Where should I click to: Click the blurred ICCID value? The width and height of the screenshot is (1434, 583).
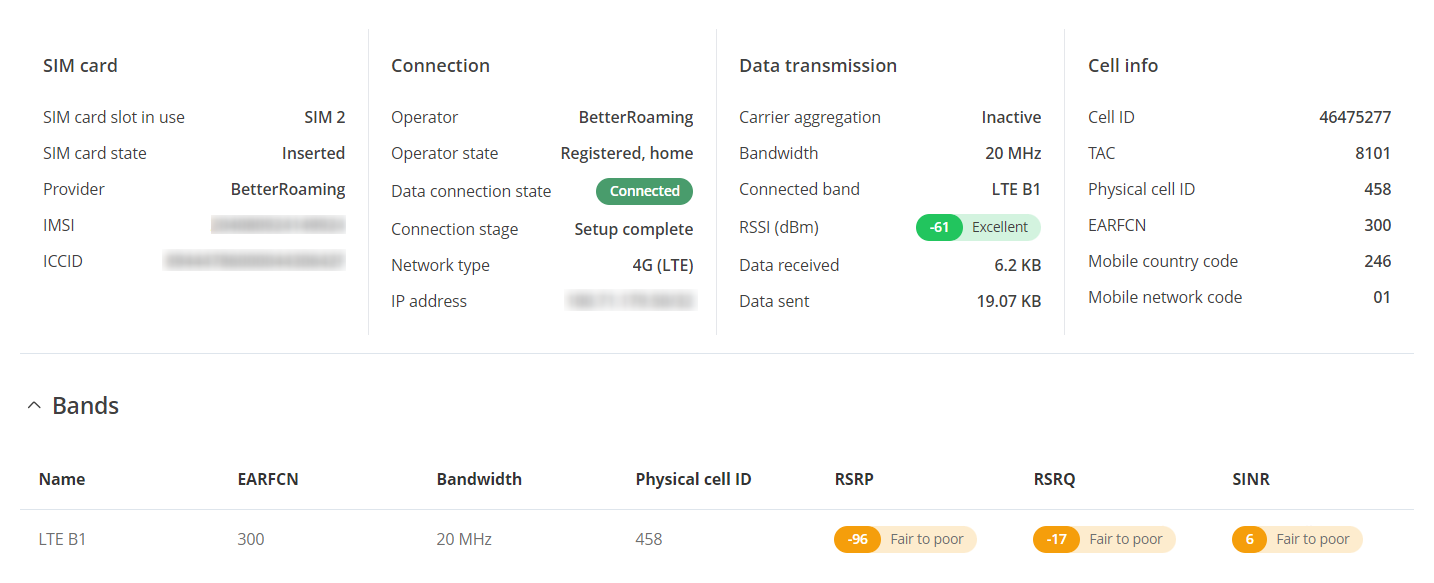pyautogui.click(x=254, y=261)
